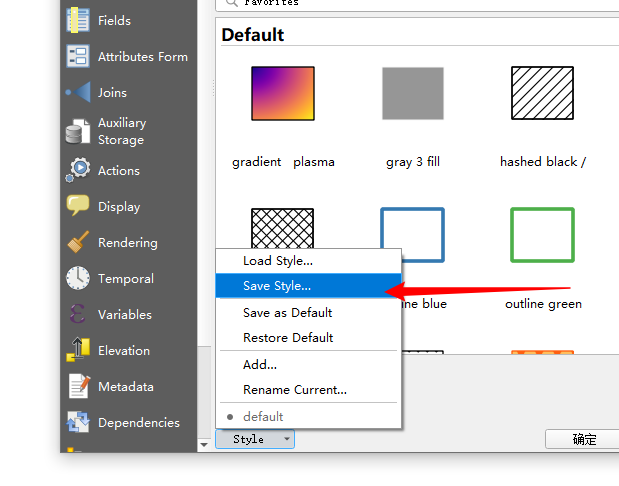Click the Temporal label text
619x486 pixels.
[126, 278]
